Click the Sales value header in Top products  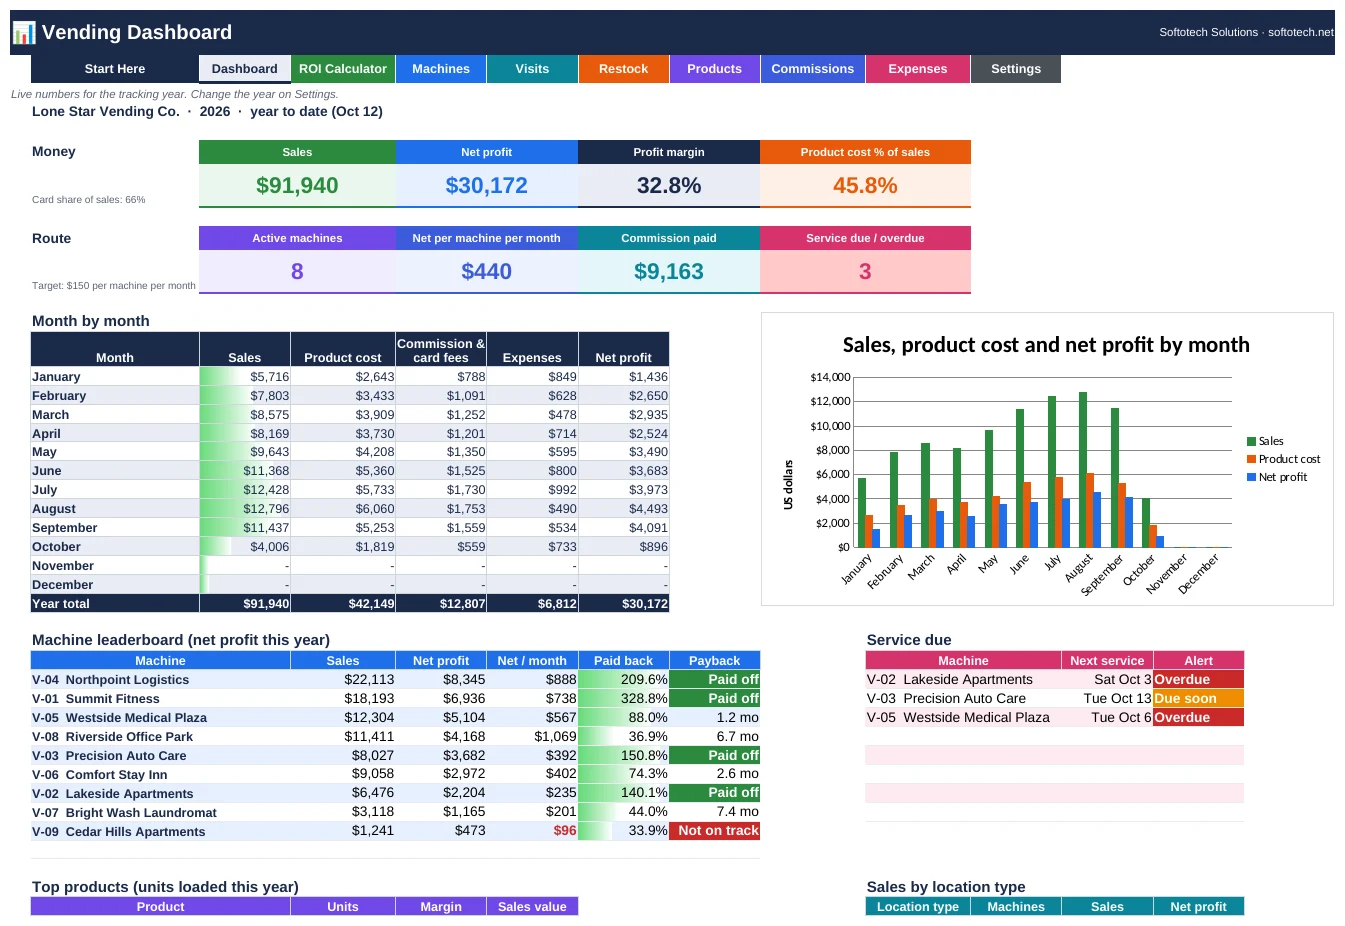532,907
